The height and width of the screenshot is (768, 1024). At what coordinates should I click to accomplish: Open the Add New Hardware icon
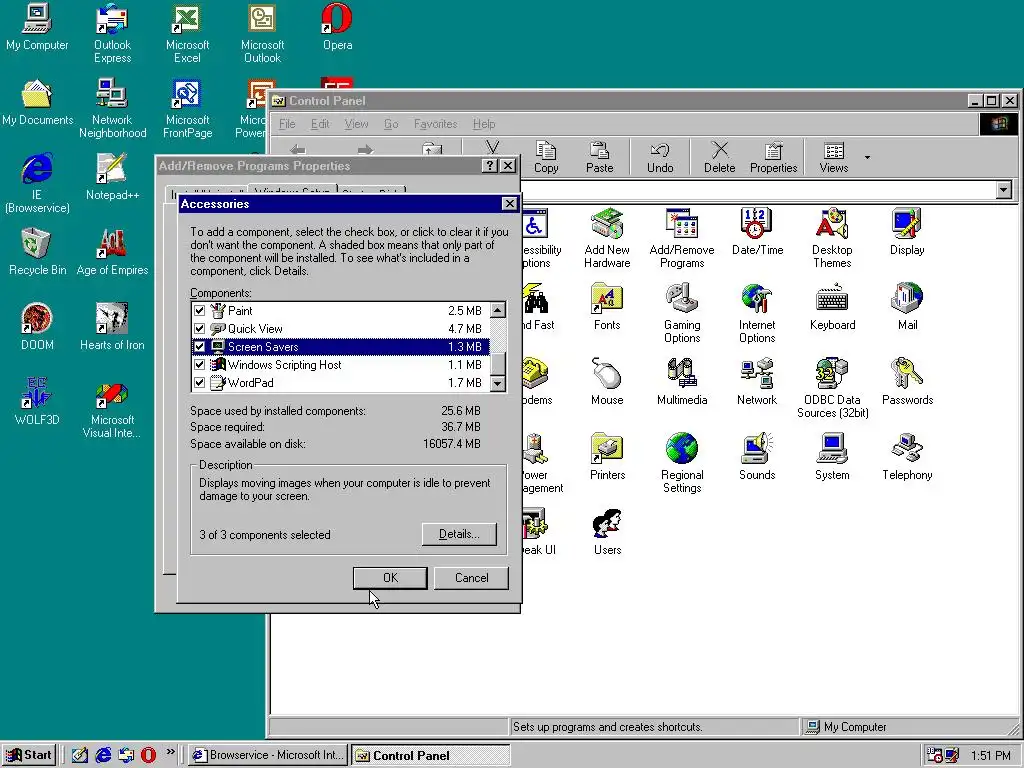607,238
